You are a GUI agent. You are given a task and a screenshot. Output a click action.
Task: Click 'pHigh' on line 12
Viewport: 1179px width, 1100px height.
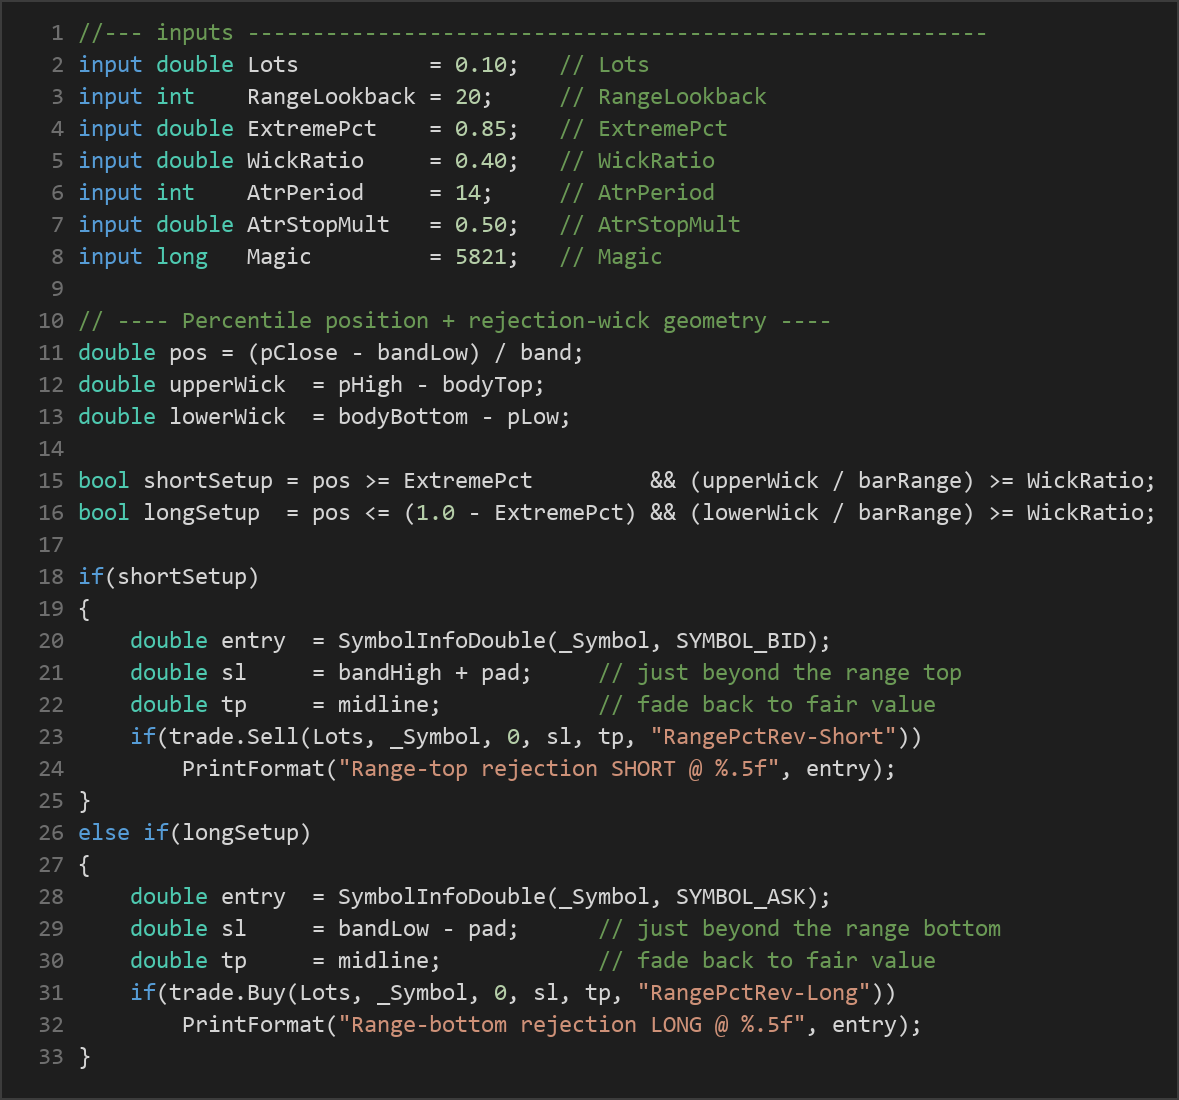pyautogui.click(x=370, y=385)
